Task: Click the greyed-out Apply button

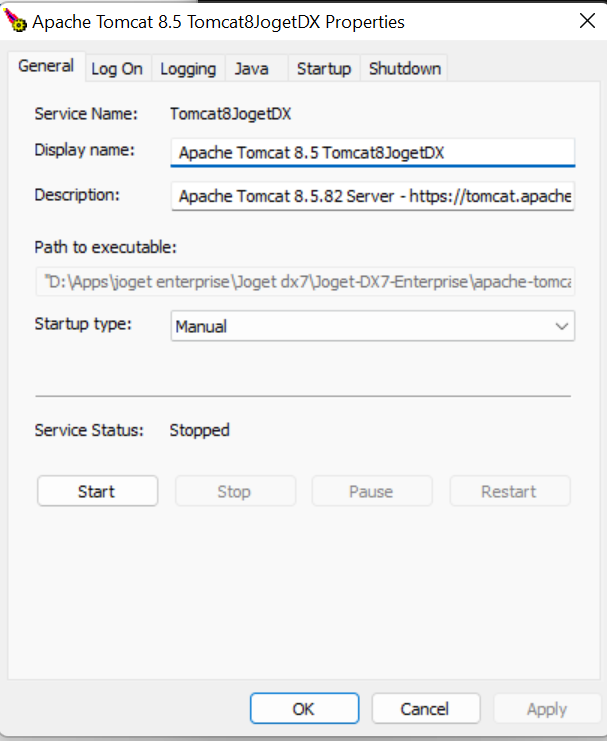Action: 547,709
